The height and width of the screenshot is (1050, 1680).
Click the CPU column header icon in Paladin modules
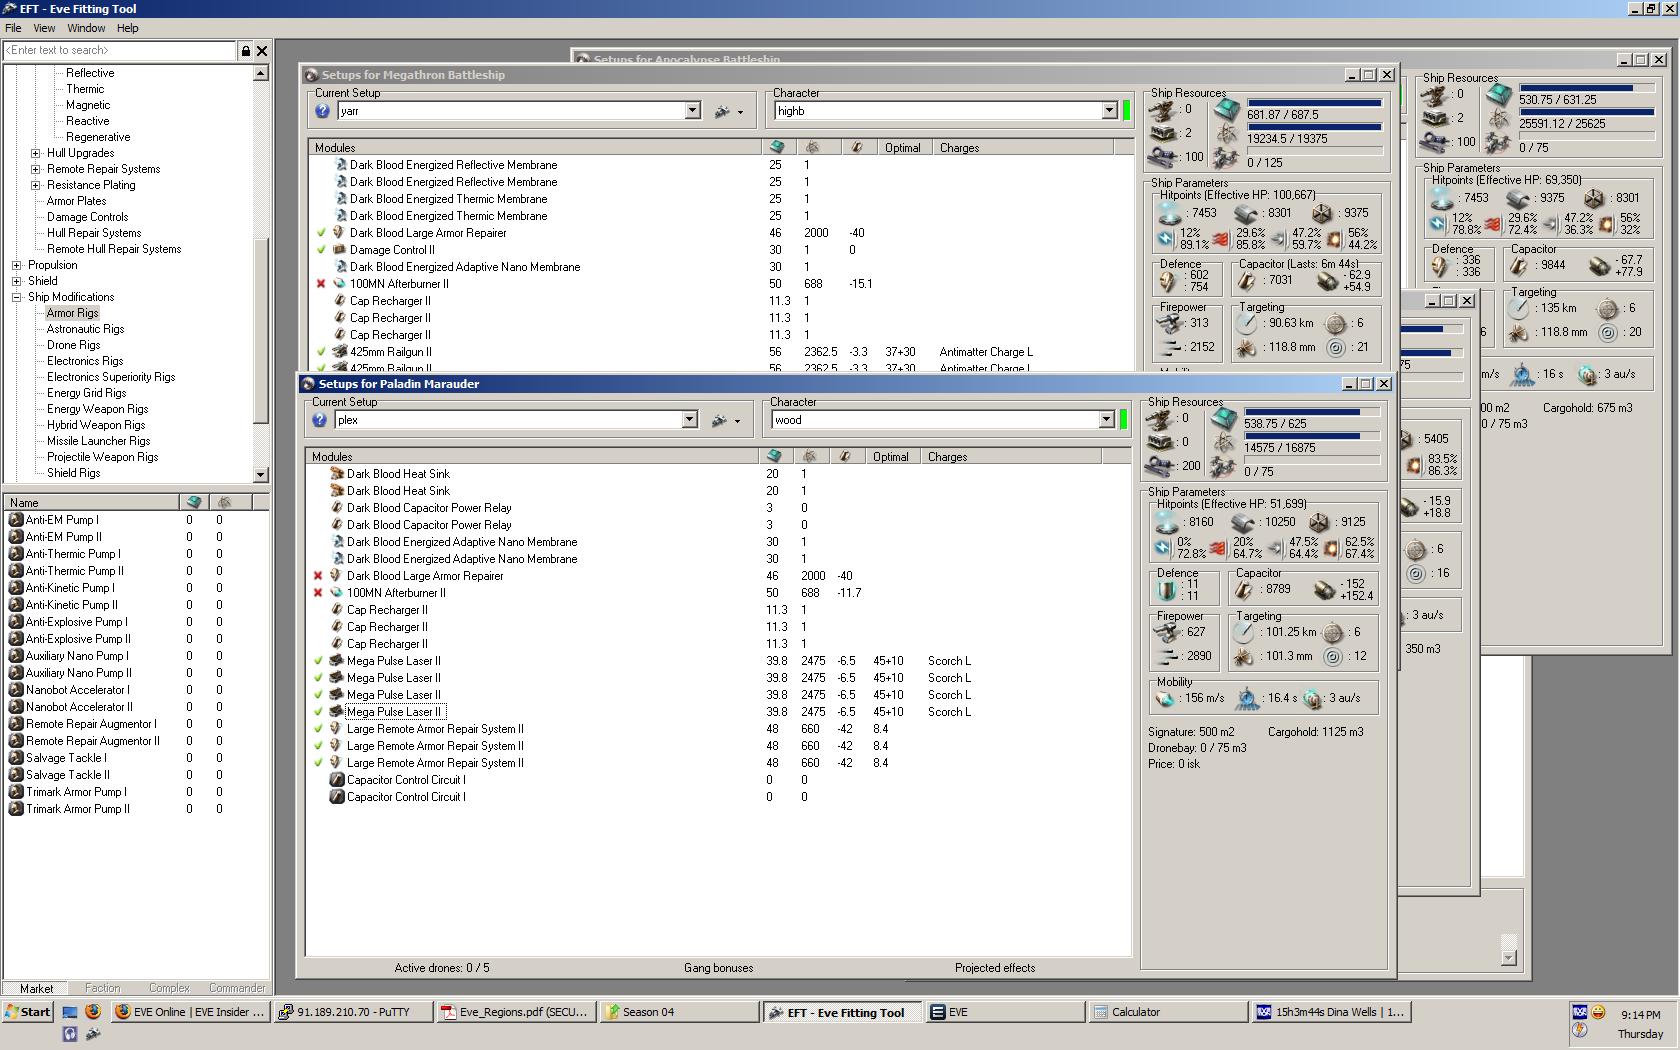[x=774, y=457]
